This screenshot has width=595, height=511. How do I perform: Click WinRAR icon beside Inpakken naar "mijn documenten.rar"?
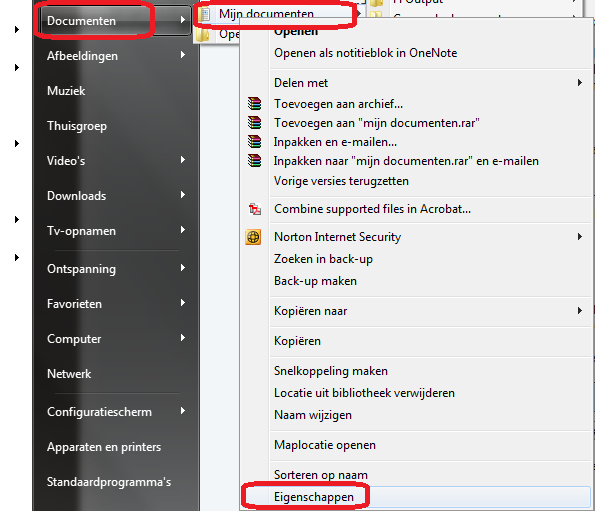click(254, 160)
